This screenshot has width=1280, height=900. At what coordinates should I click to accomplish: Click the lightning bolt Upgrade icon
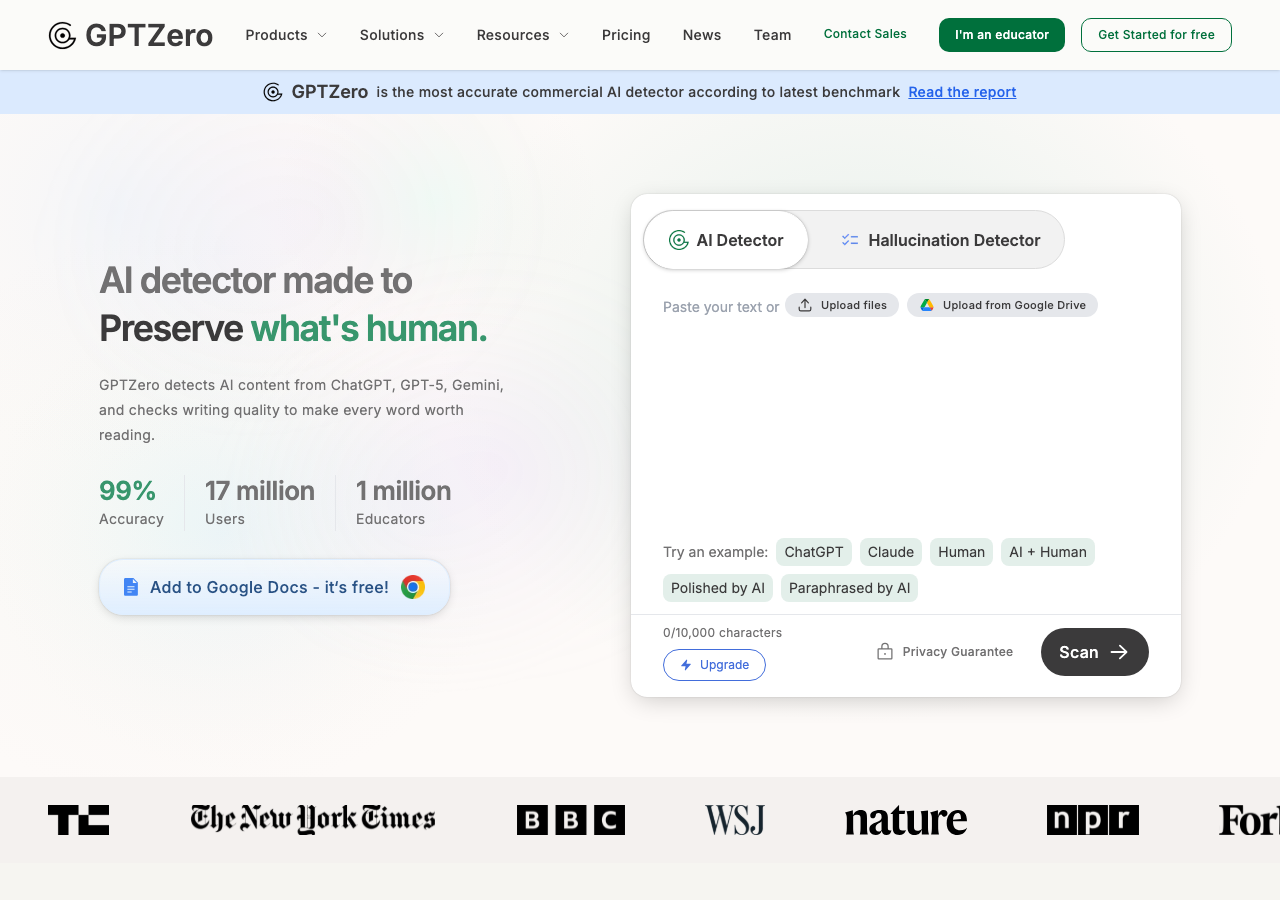click(x=686, y=665)
